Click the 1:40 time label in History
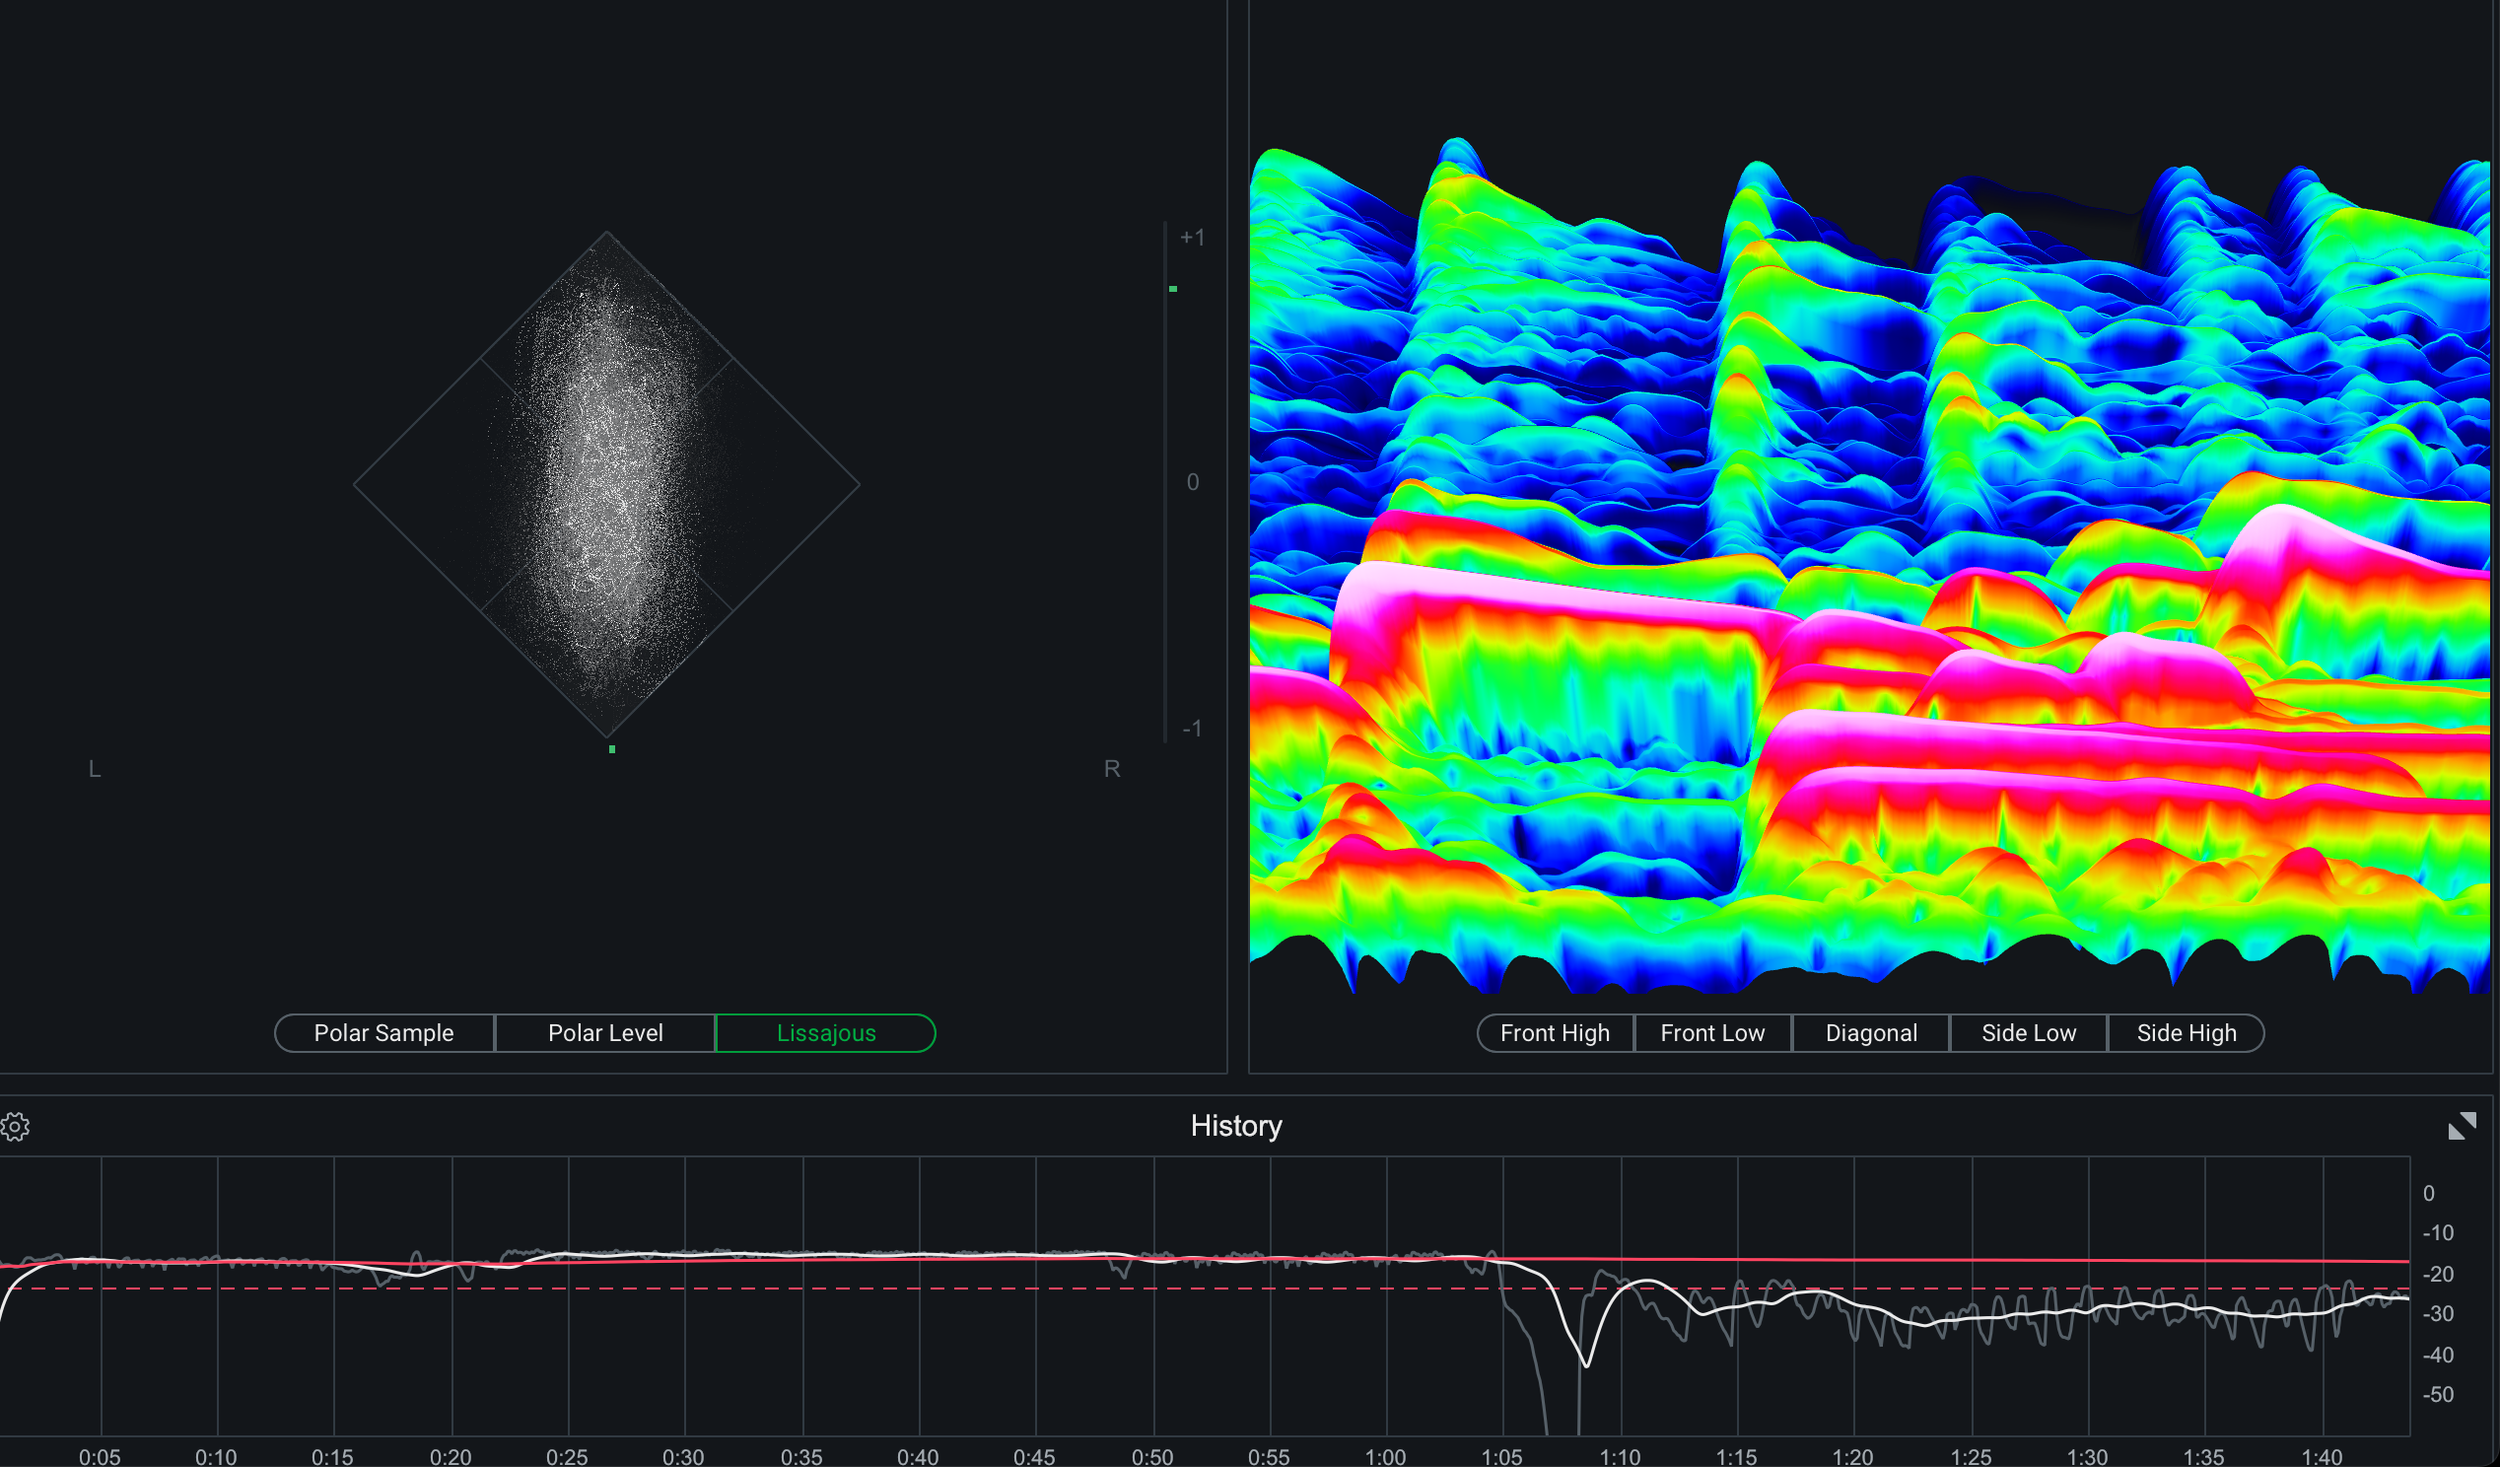This screenshot has width=2500, height=1467. (x=2321, y=1457)
